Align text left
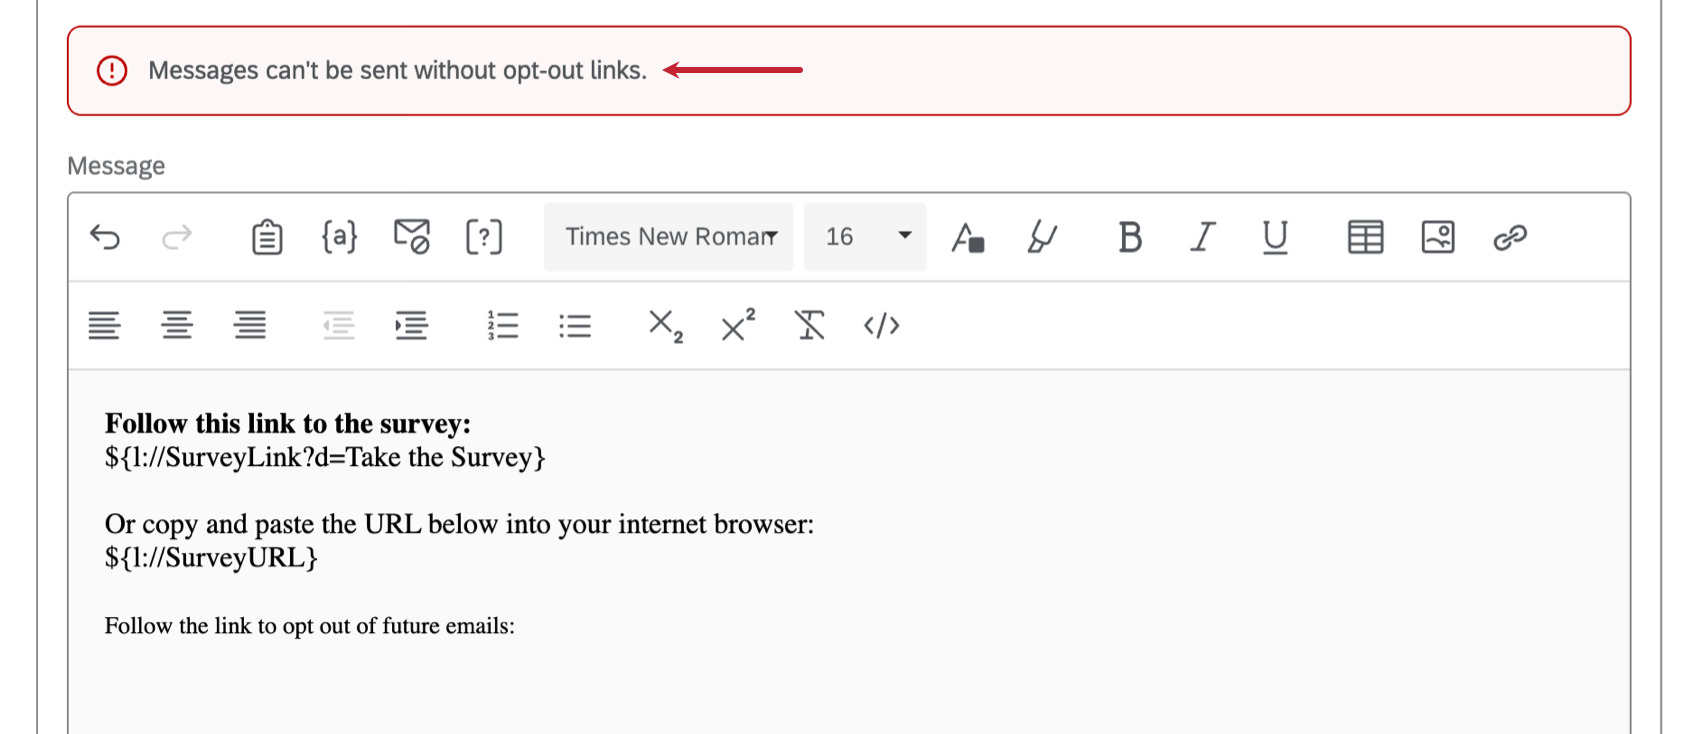Image resolution: width=1700 pixels, height=734 pixels. (x=104, y=325)
